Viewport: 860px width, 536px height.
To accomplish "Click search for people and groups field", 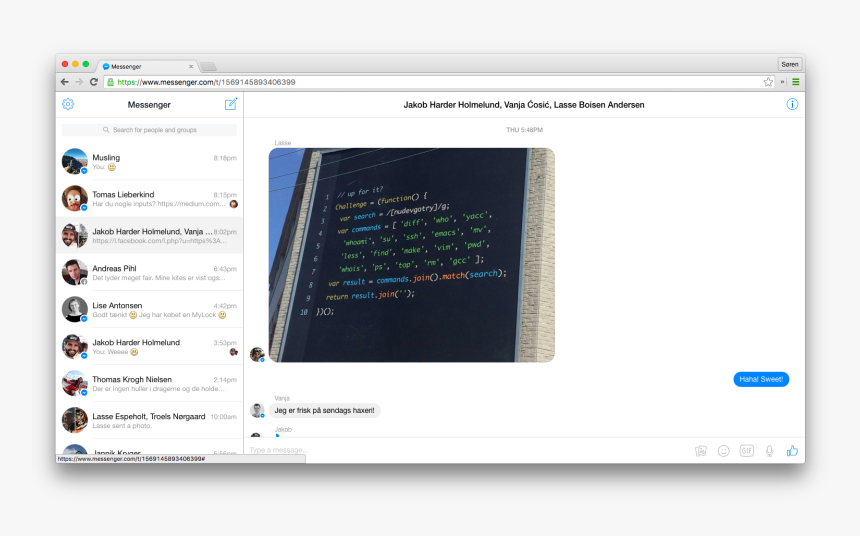I will (149, 130).
